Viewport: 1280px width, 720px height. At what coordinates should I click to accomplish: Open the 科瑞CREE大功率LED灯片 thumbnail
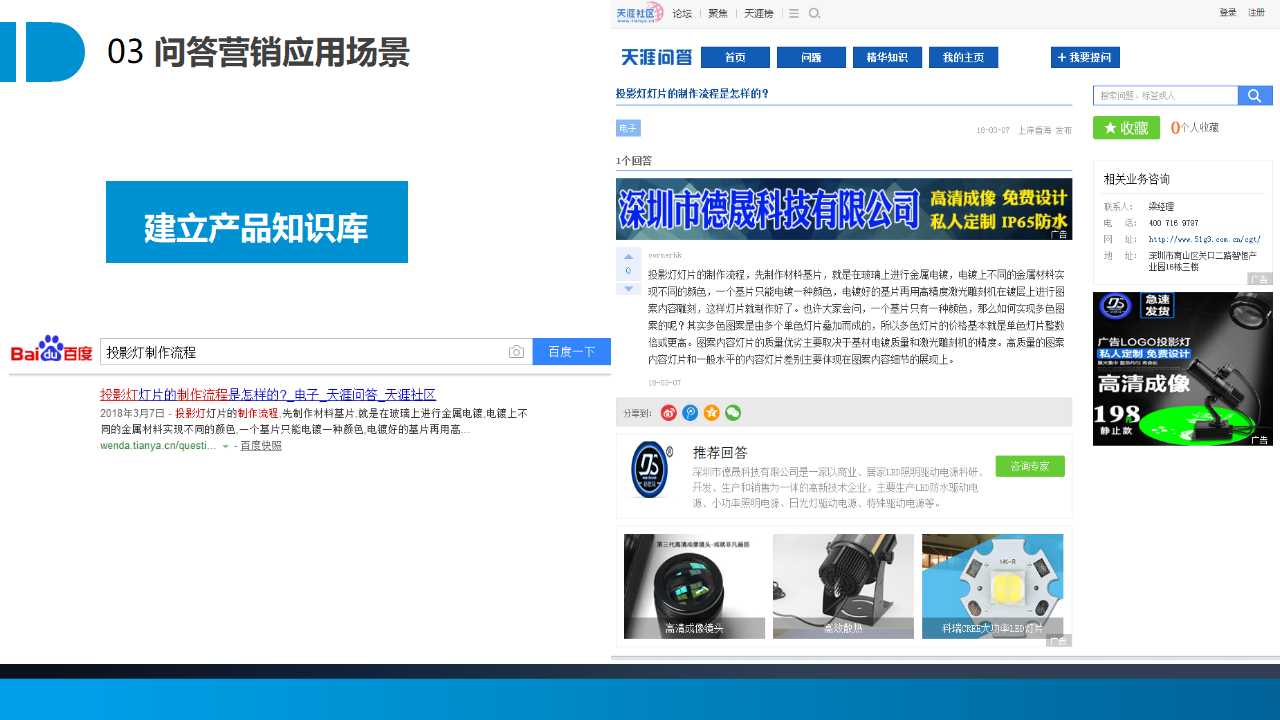point(992,586)
